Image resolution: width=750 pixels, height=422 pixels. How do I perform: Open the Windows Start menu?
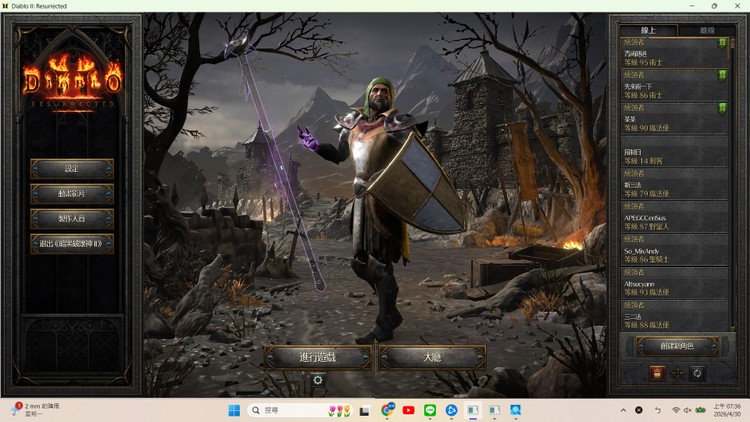coord(234,410)
